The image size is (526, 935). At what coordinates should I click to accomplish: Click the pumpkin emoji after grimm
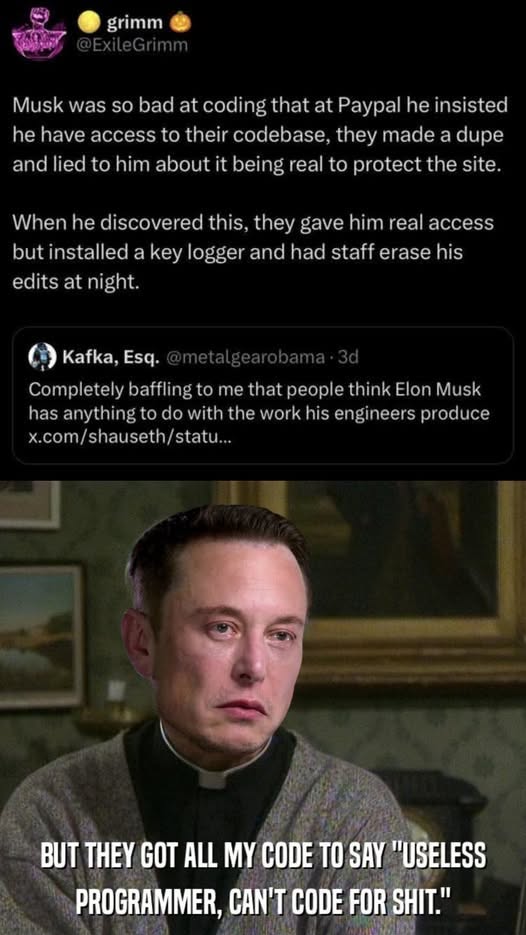tap(181, 23)
